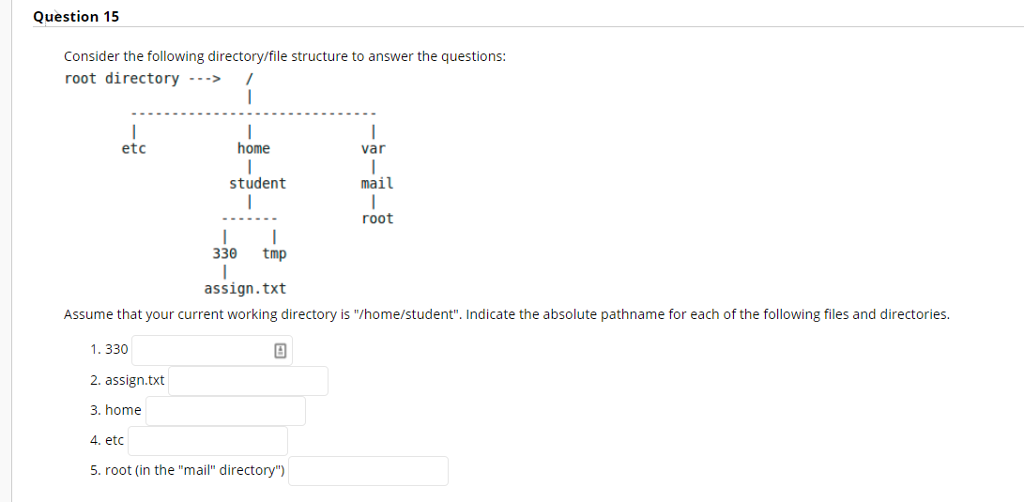Click the 'etc' node in the directory tree
The height and width of the screenshot is (502, 1024).
point(134,149)
